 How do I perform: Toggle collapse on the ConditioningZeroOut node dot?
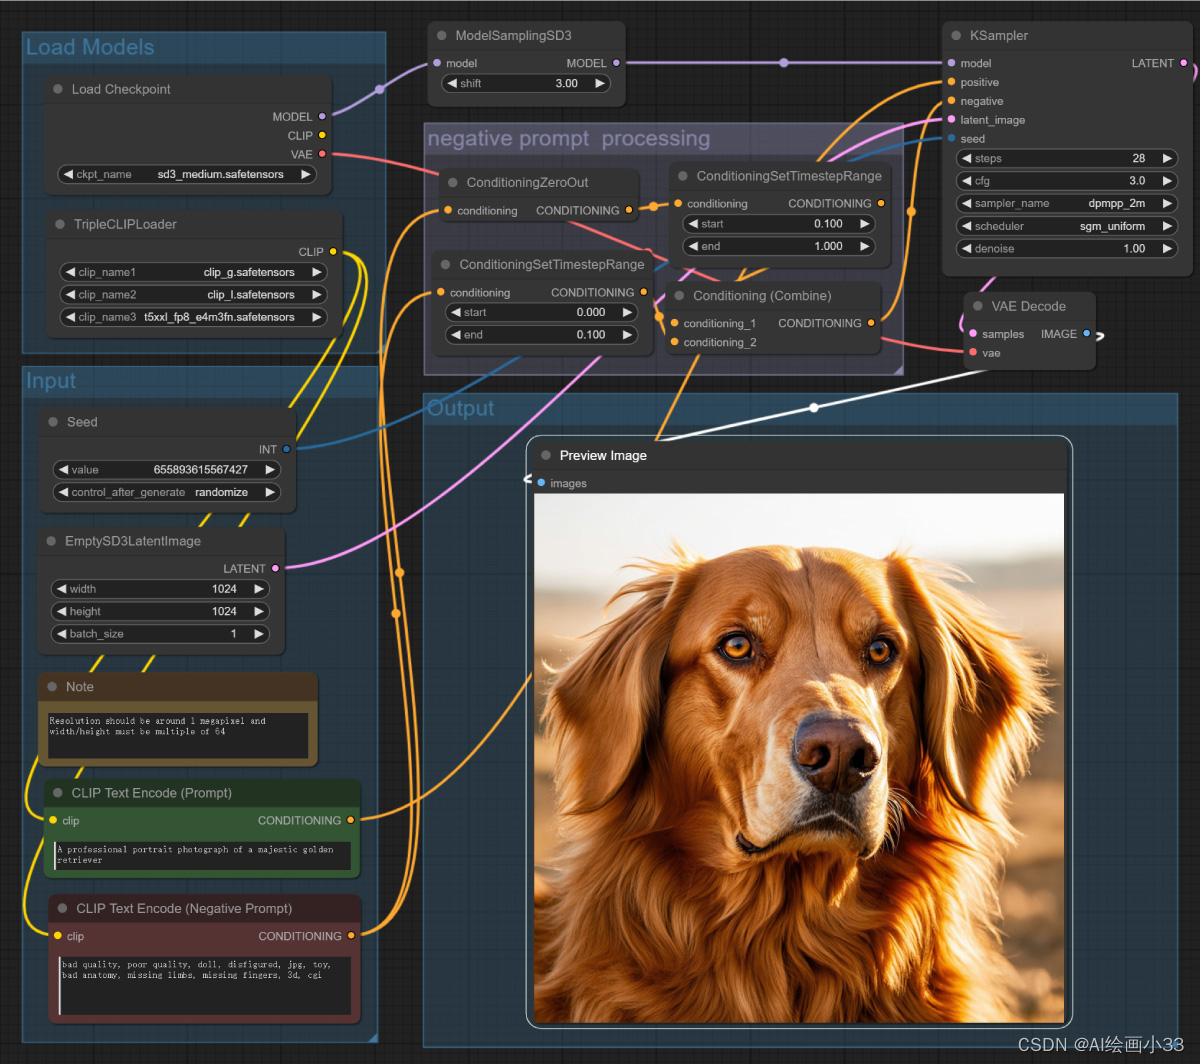coord(453,183)
